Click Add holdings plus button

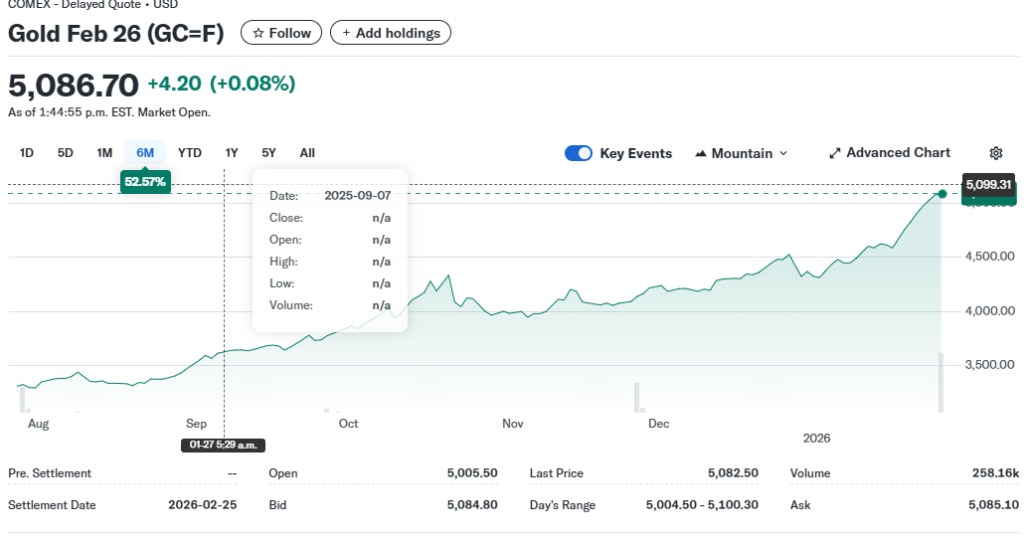390,33
